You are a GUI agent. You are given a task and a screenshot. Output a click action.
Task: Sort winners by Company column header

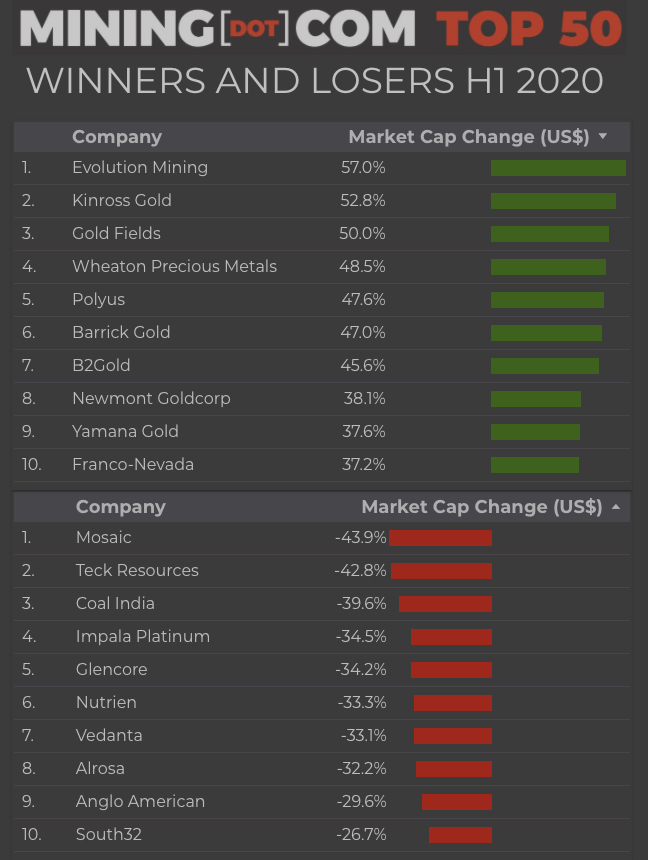tap(117, 137)
